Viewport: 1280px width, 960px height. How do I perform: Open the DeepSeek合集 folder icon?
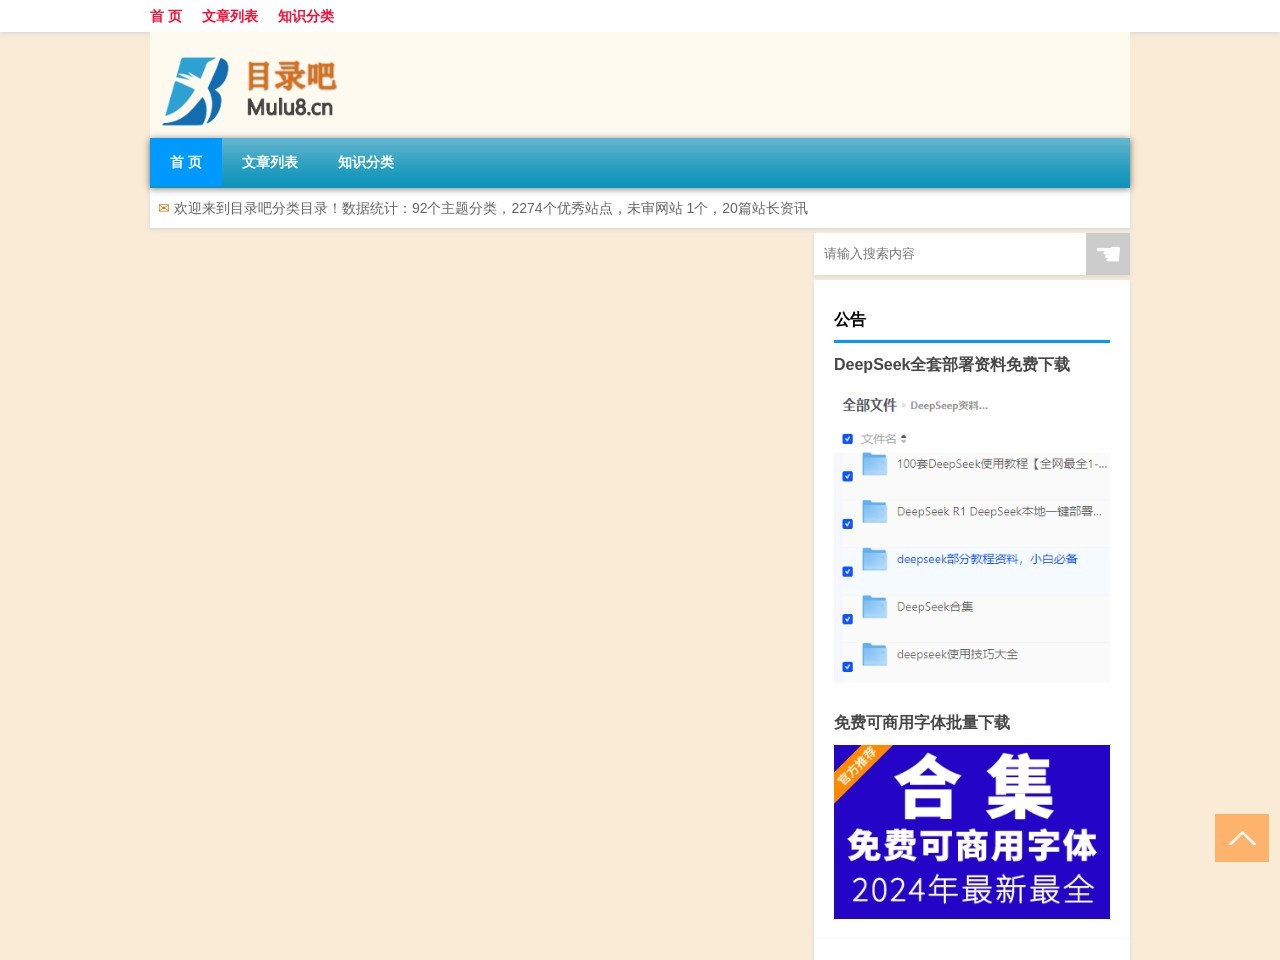coord(874,607)
